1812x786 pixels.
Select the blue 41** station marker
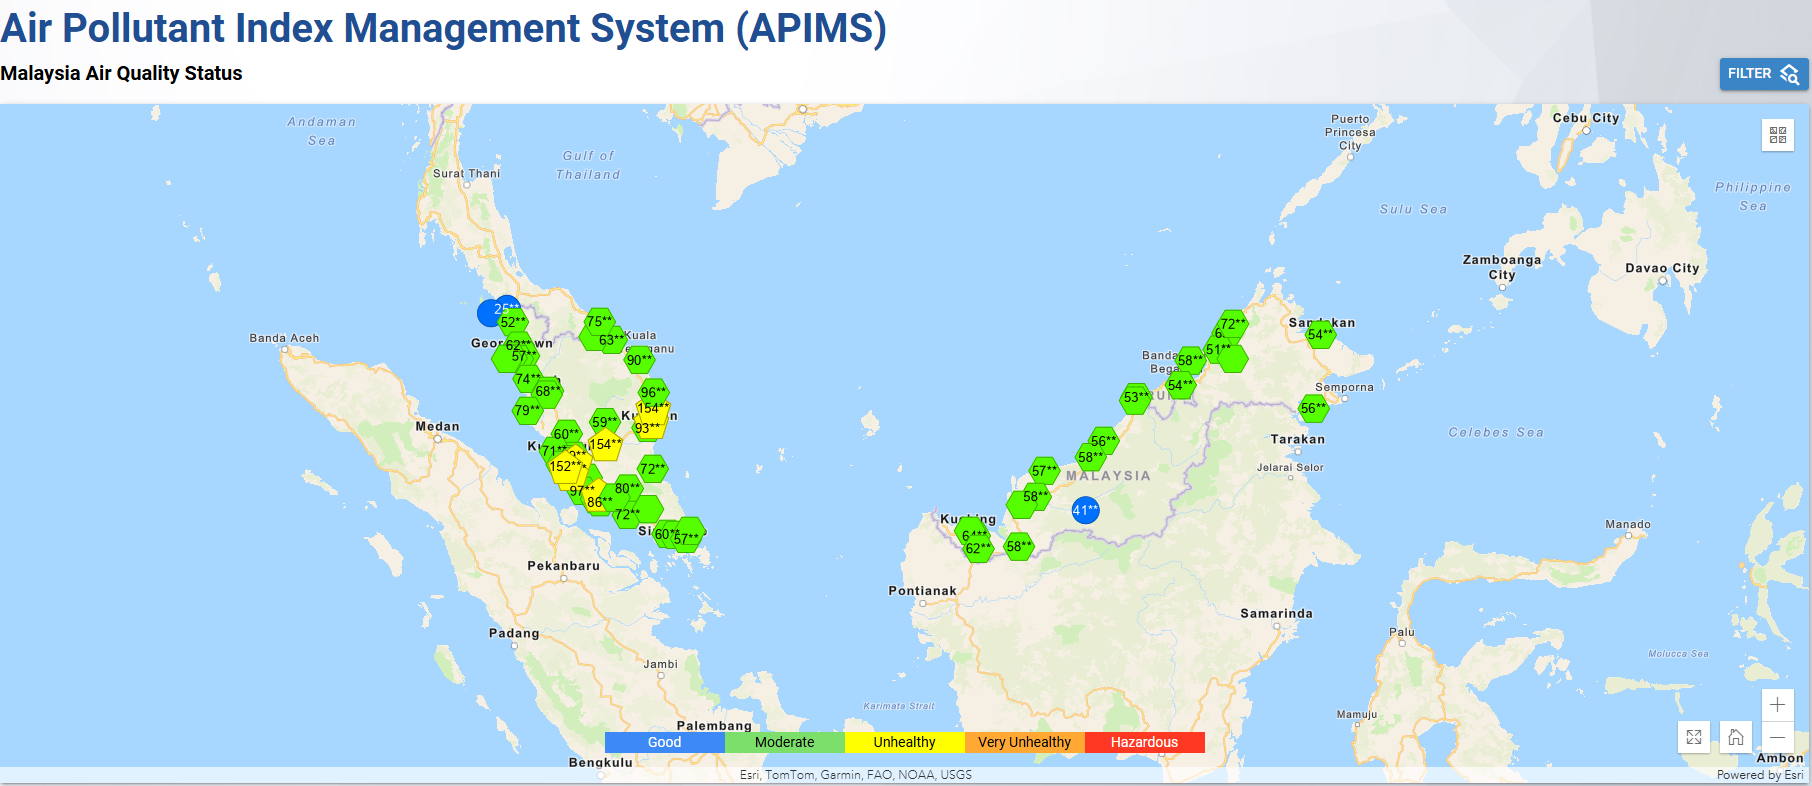pos(1085,510)
